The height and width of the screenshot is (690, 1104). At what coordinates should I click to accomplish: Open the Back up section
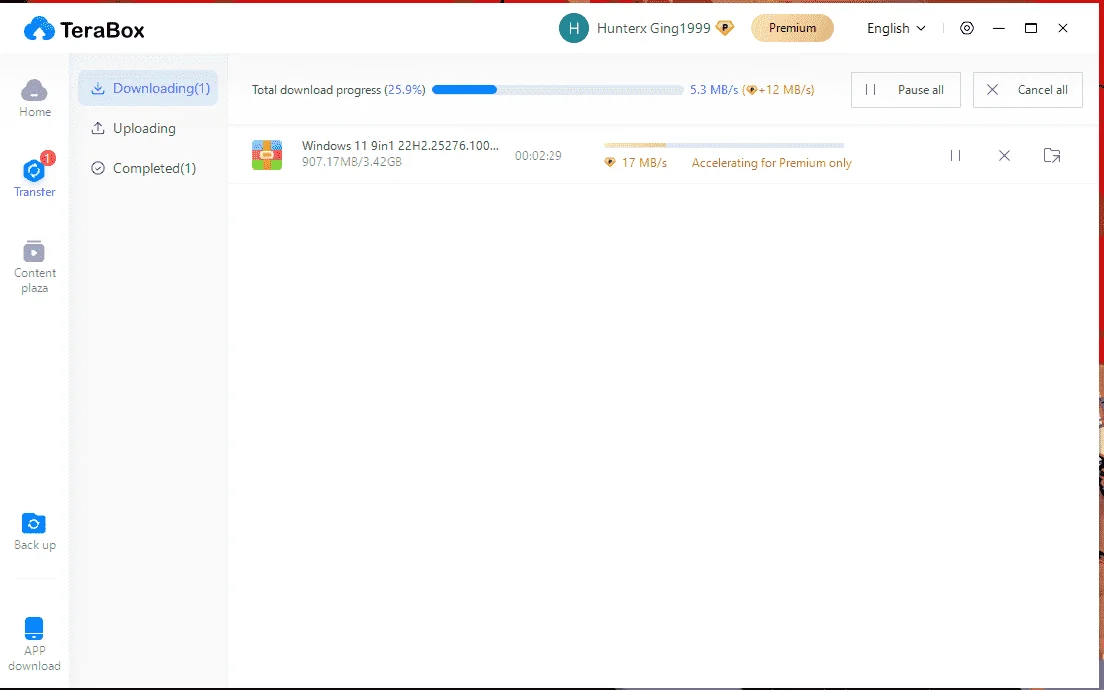(34, 532)
